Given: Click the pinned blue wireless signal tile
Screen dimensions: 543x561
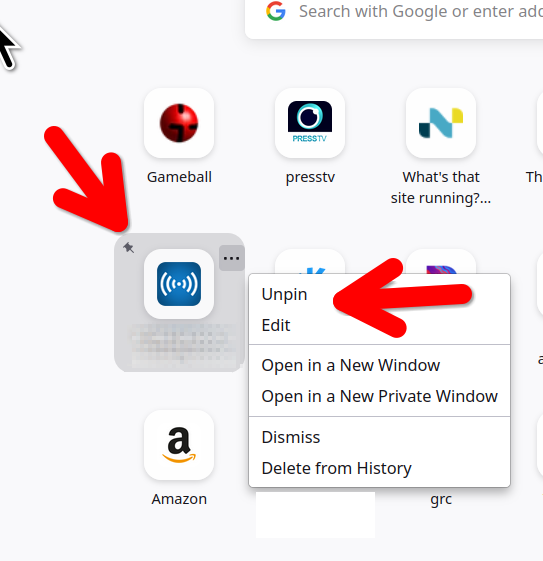Looking at the screenshot, I should [x=179, y=284].
